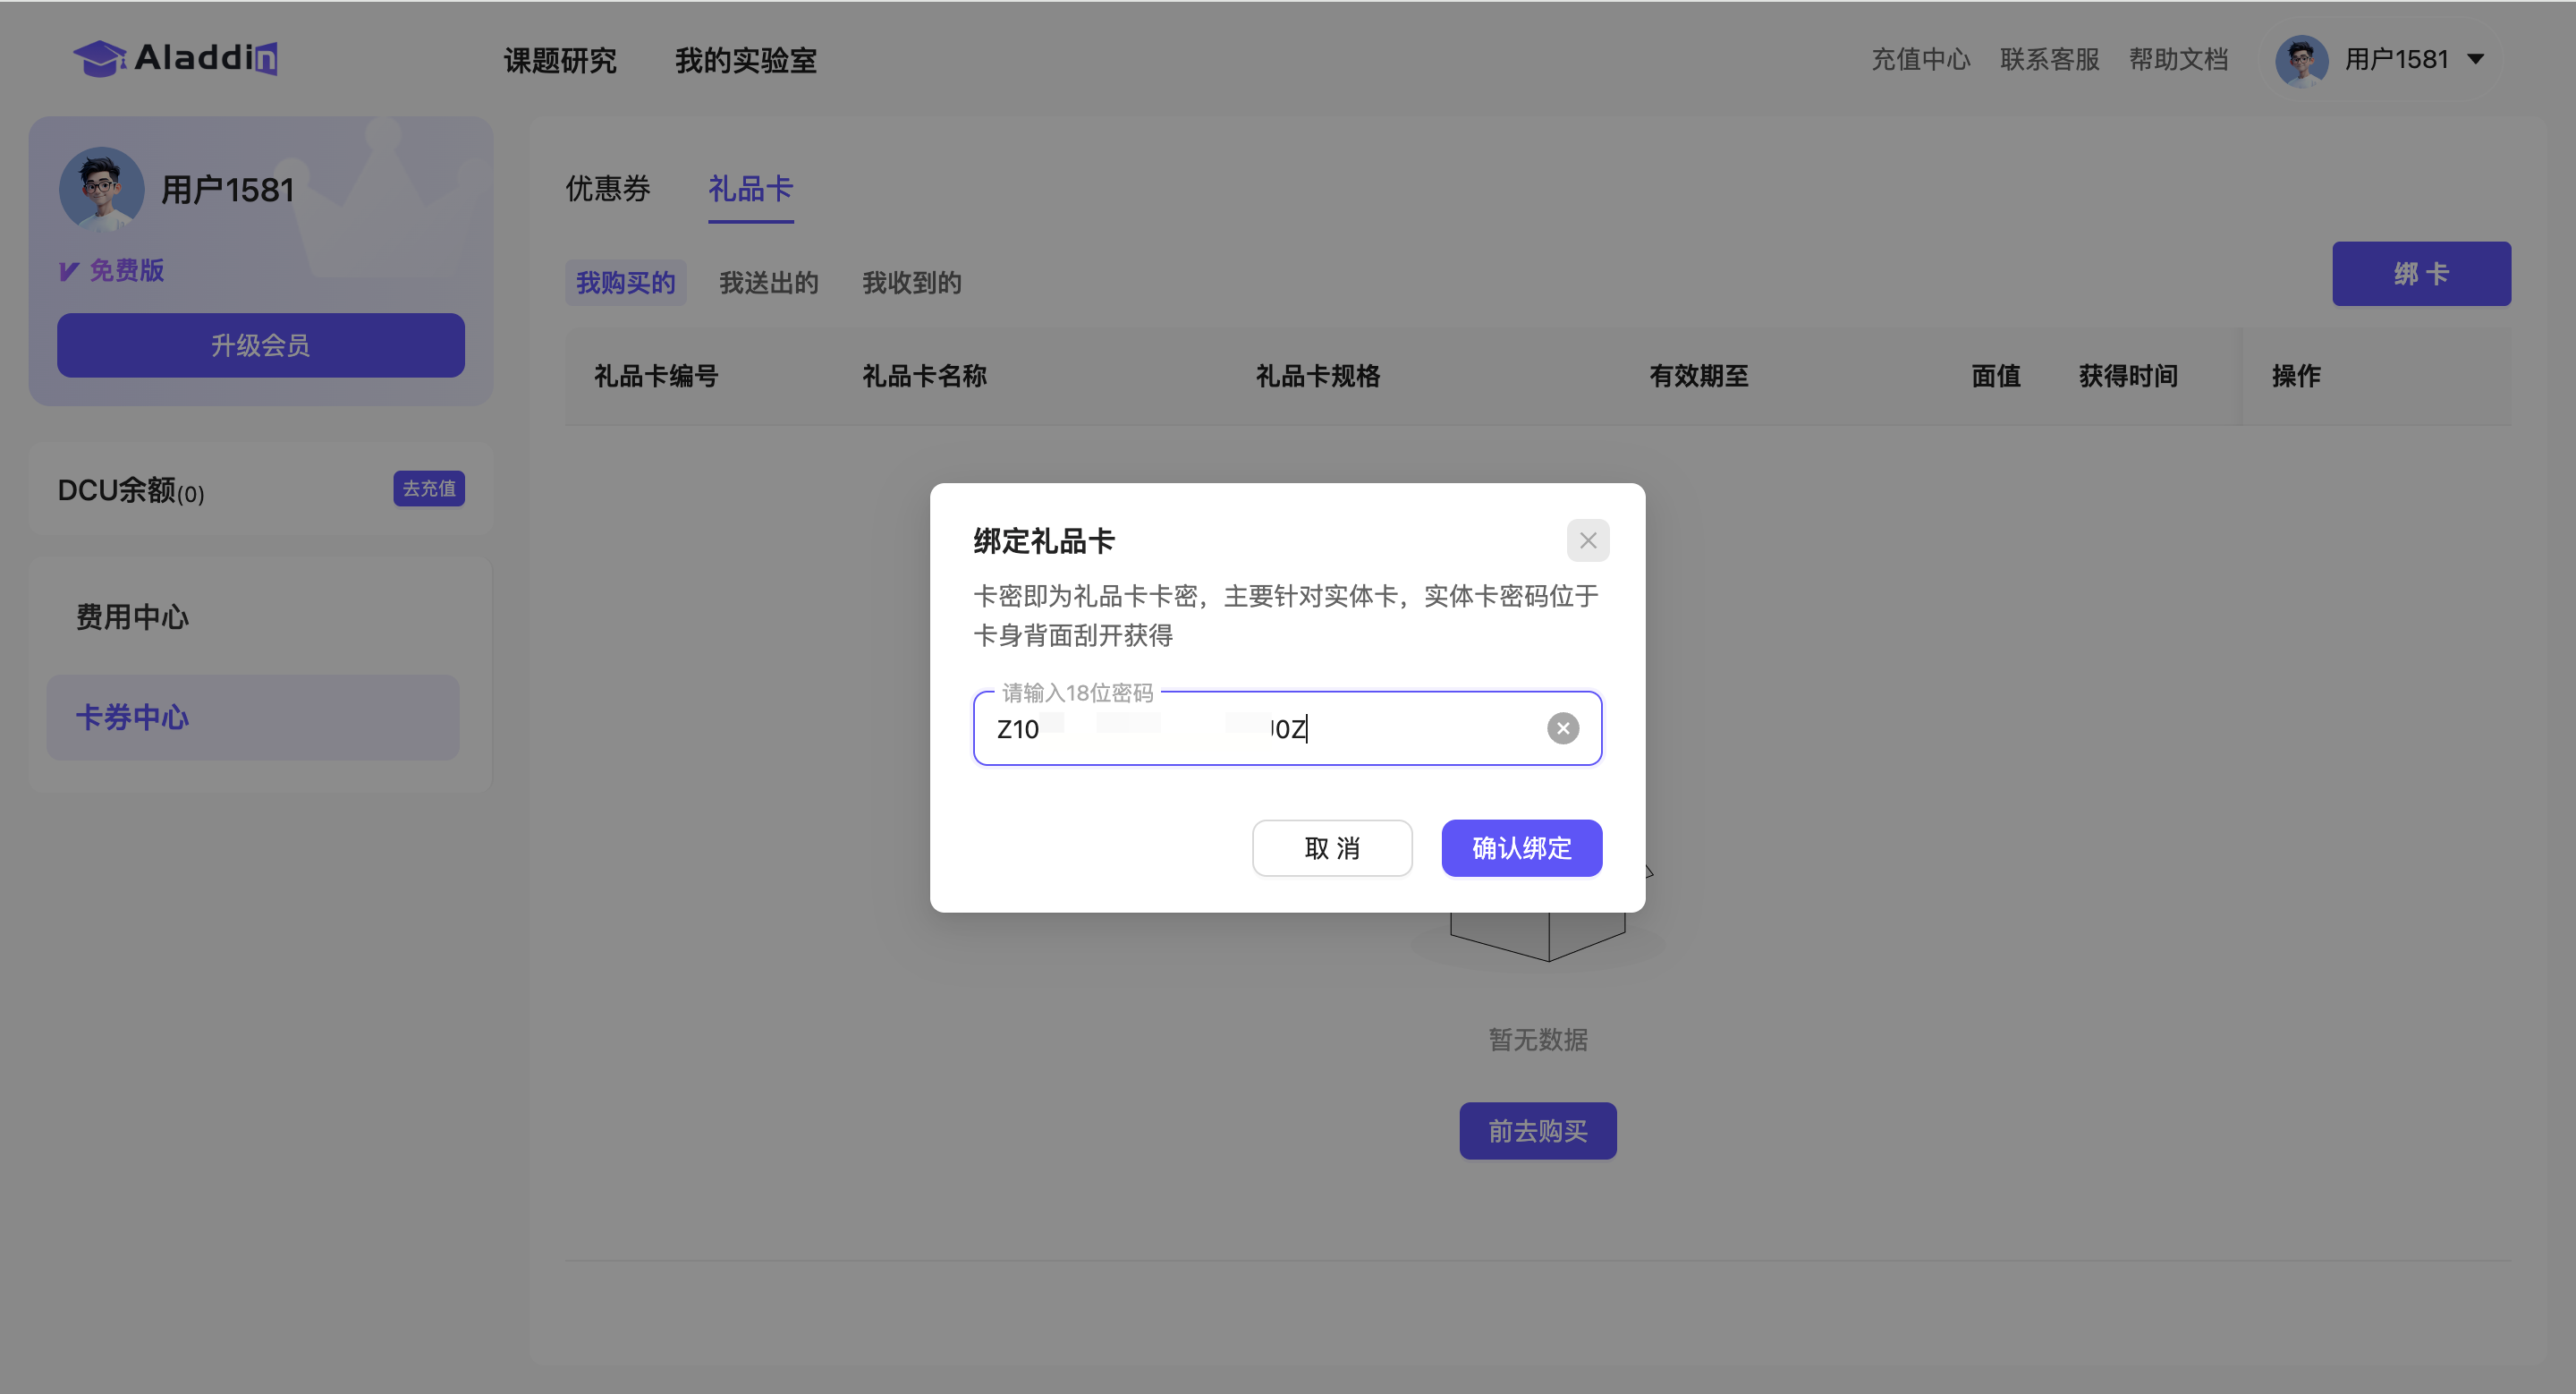Show the 我送出的 gift cards
Image resolution: width=2576 pixels, height=1394 pixels.
coord(768,283)
